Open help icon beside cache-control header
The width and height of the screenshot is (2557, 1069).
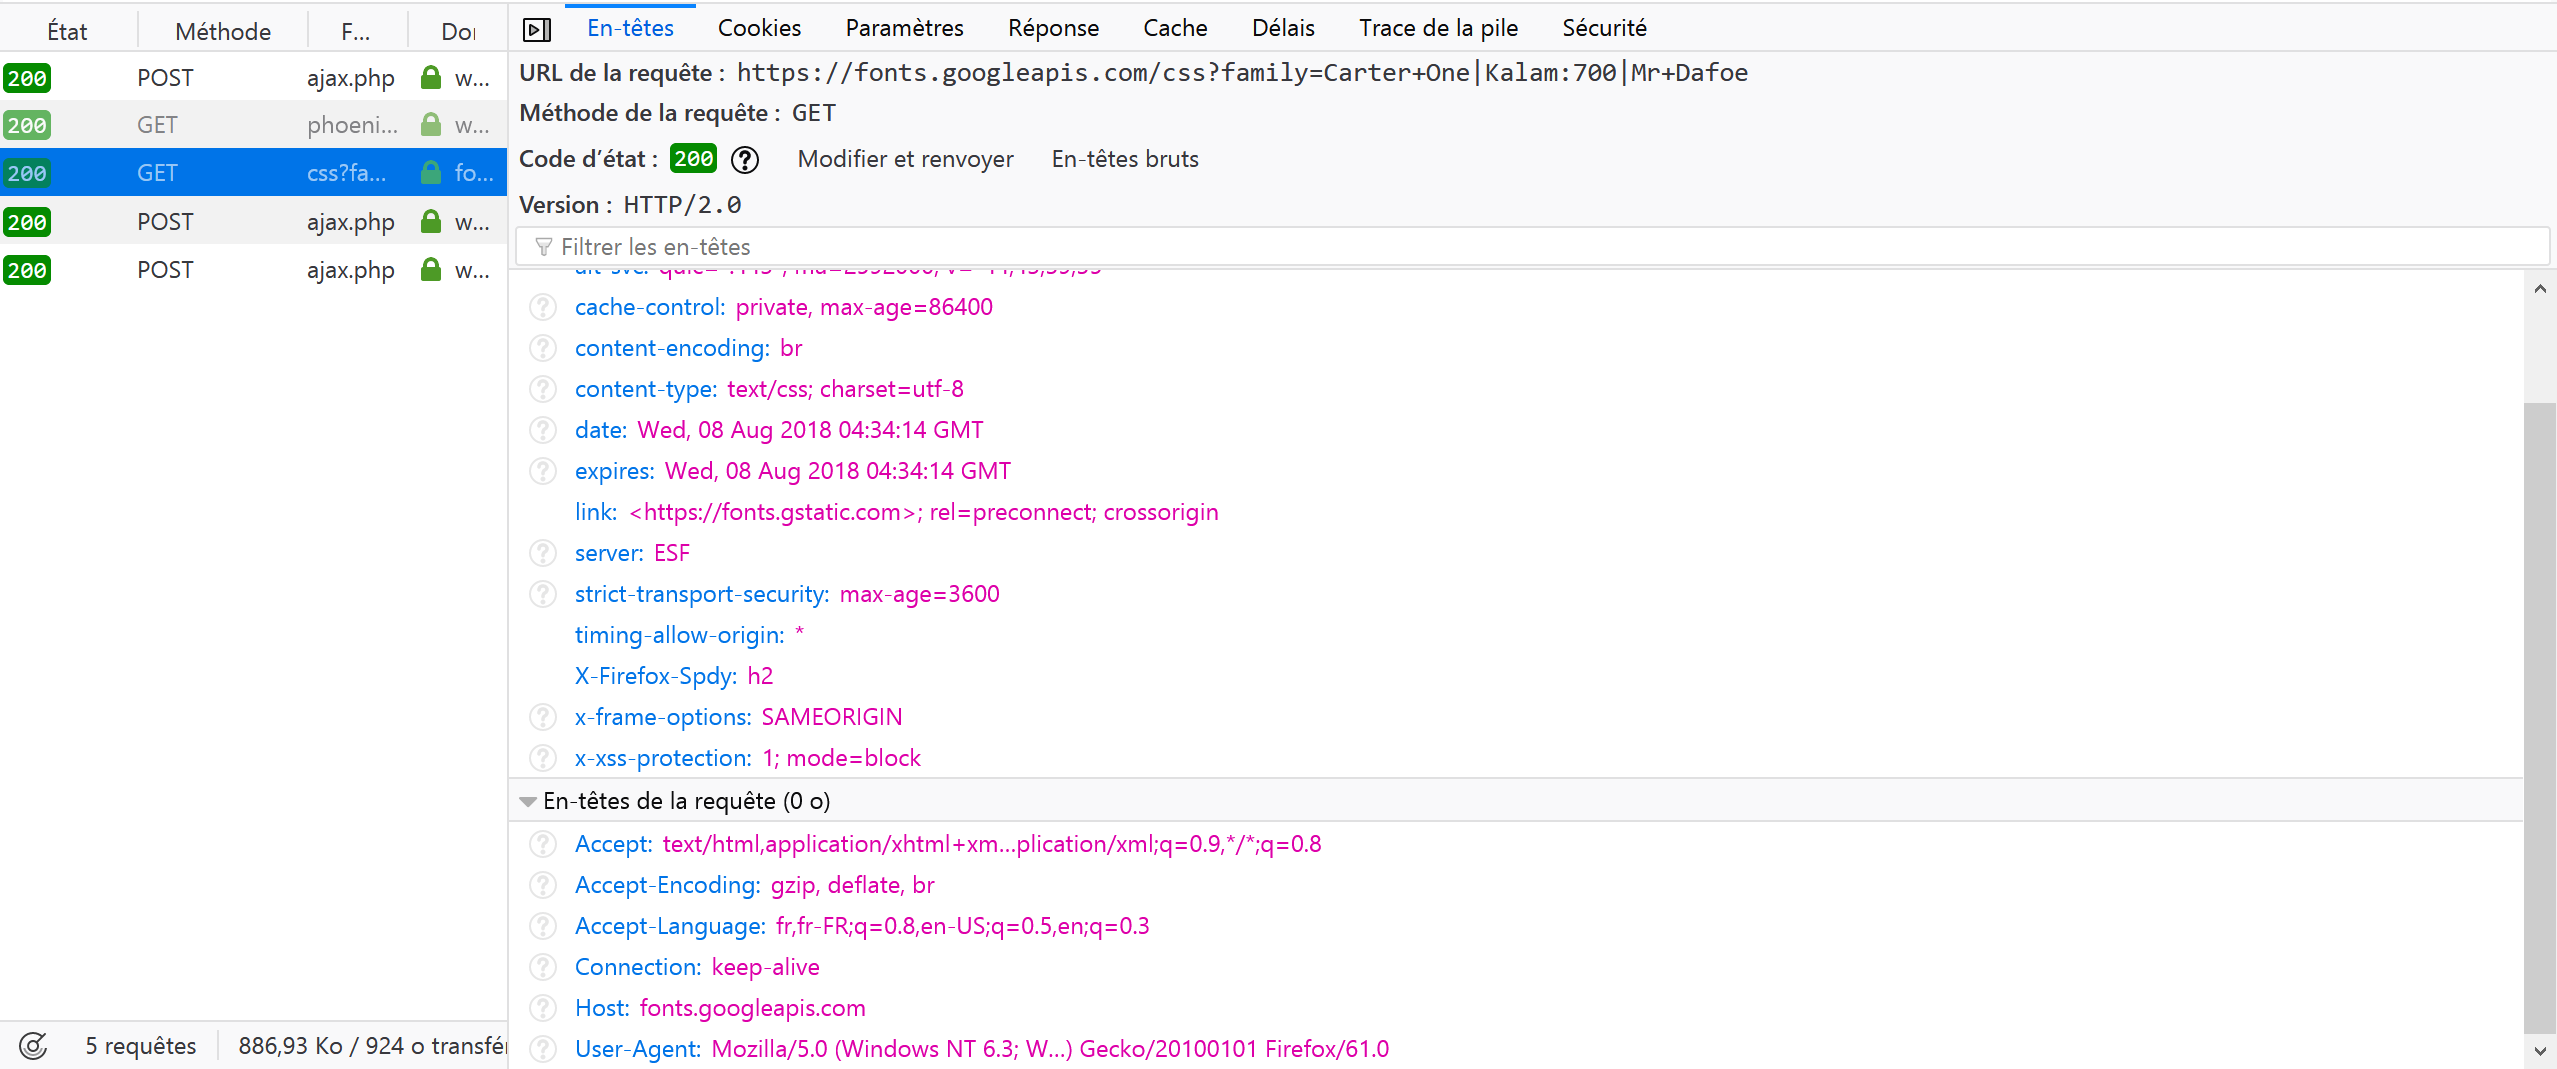[x=543, y=307]
